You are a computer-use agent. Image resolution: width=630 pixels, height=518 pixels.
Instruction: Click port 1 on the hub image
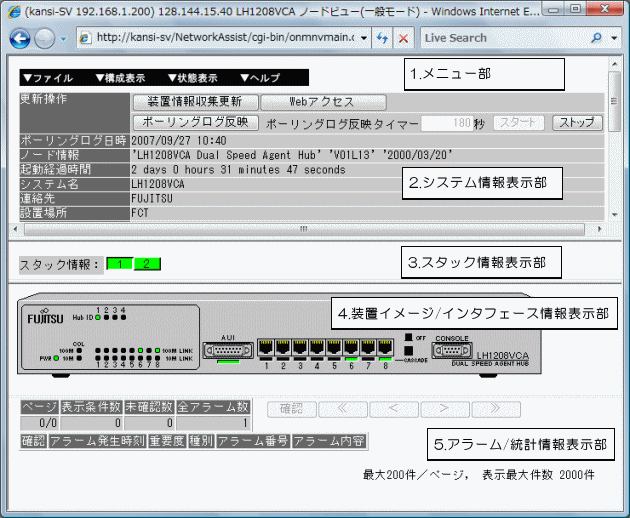point(267,349)
